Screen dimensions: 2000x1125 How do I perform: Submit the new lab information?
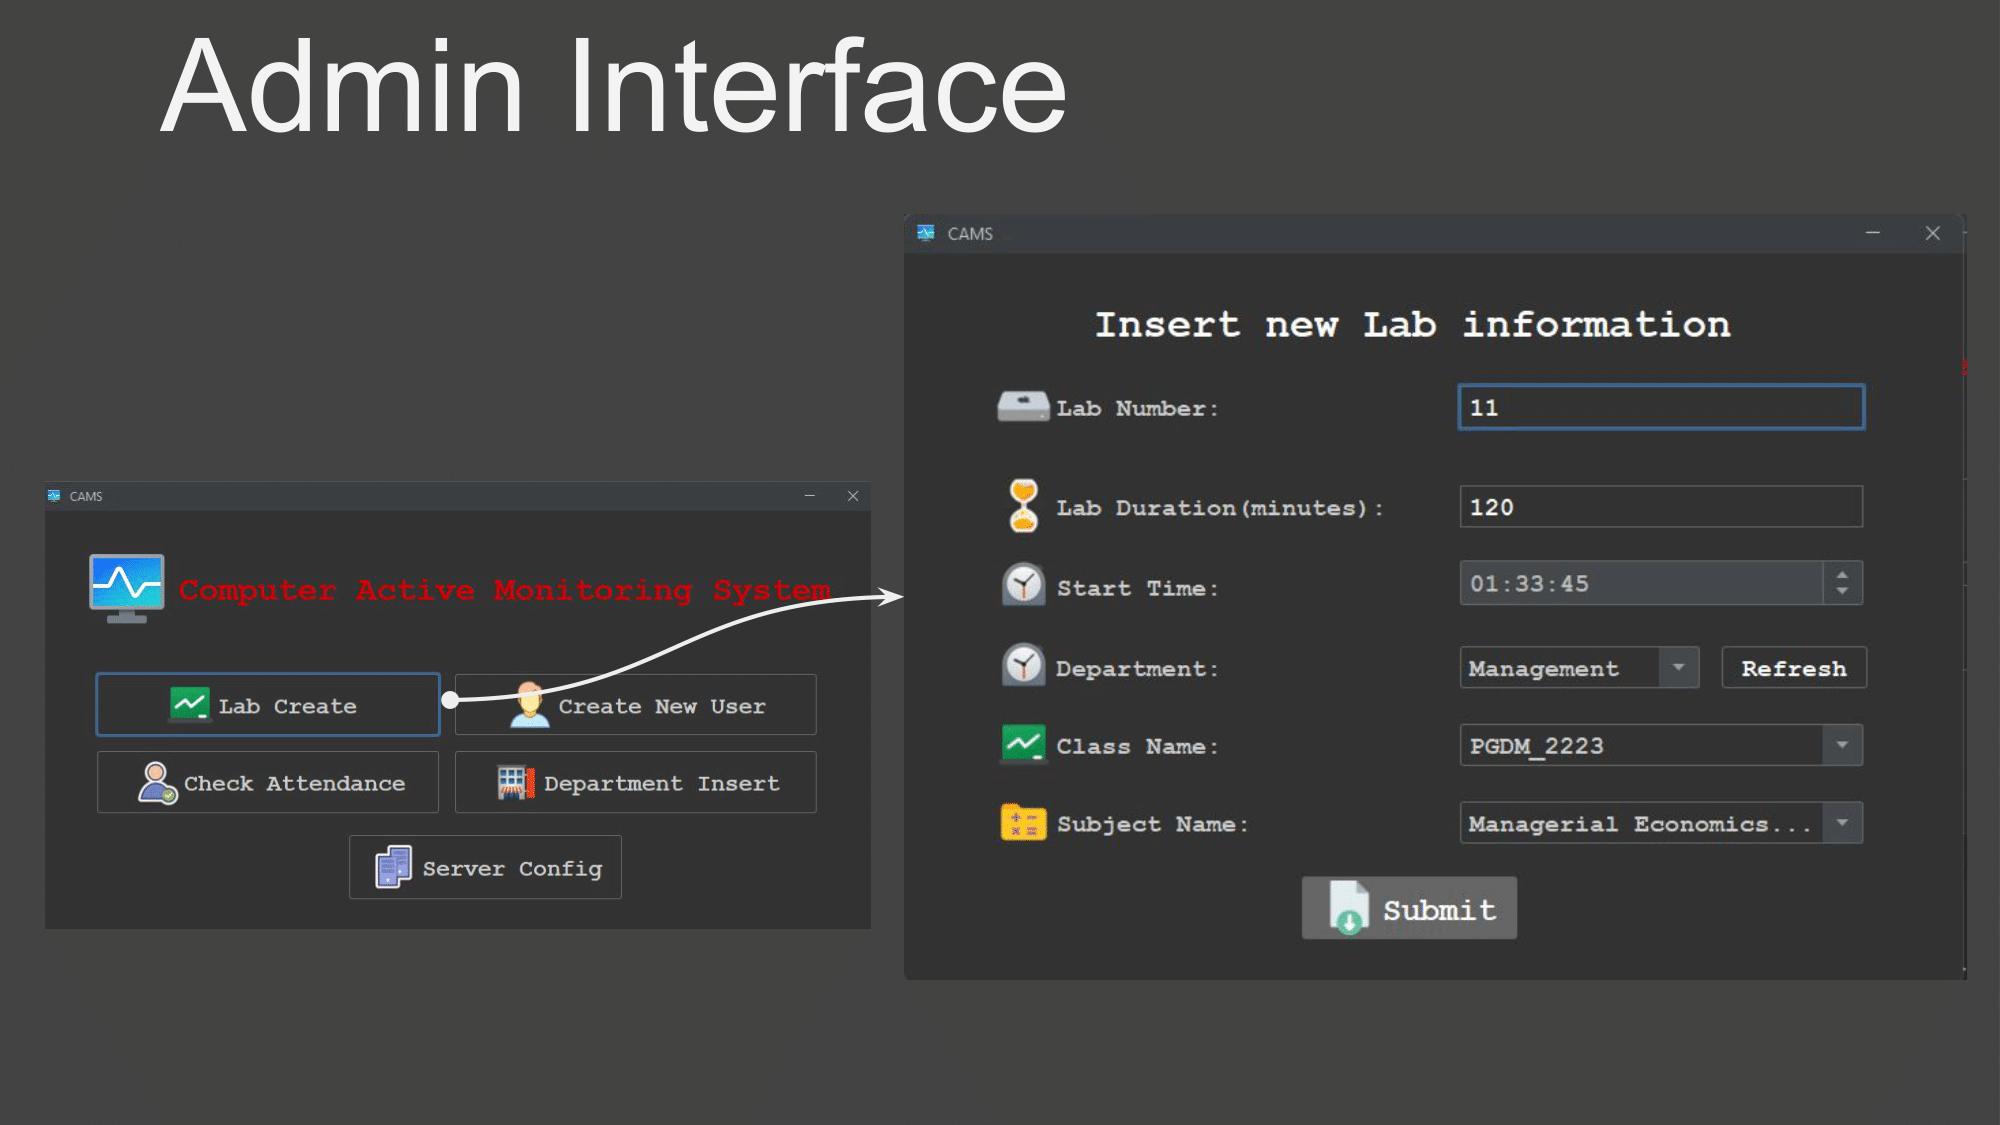coord(1409,908)
